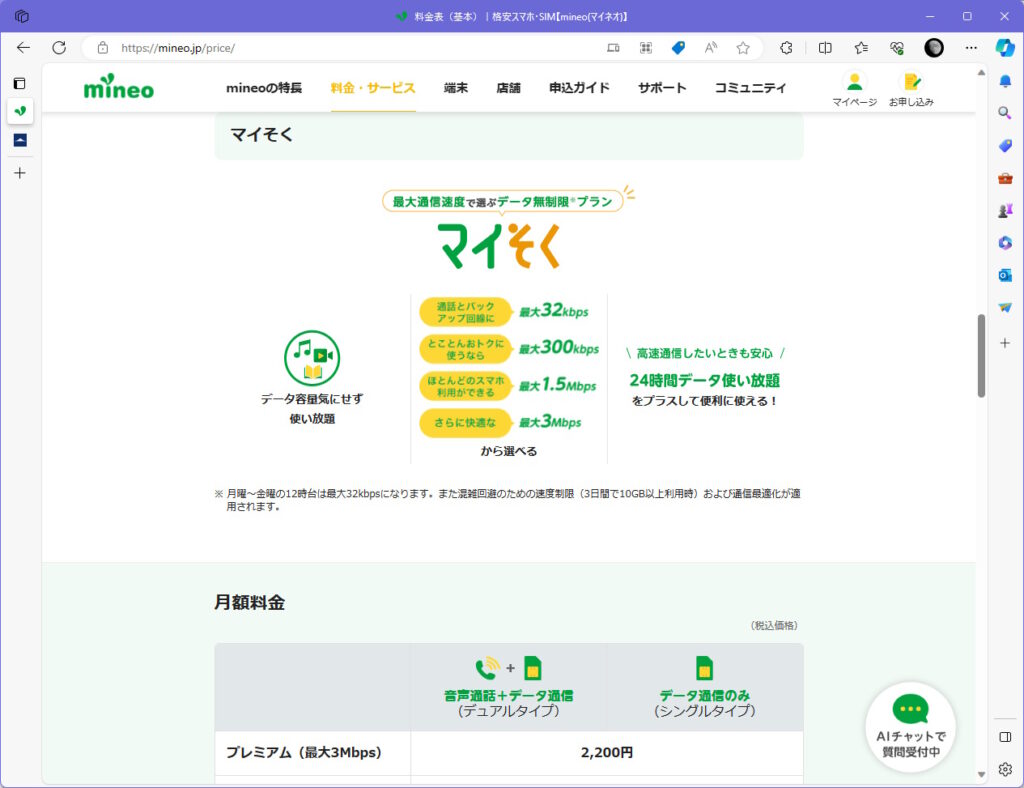
Task: Launch Copilot from the toolbar
Action: click(1005, 48)
